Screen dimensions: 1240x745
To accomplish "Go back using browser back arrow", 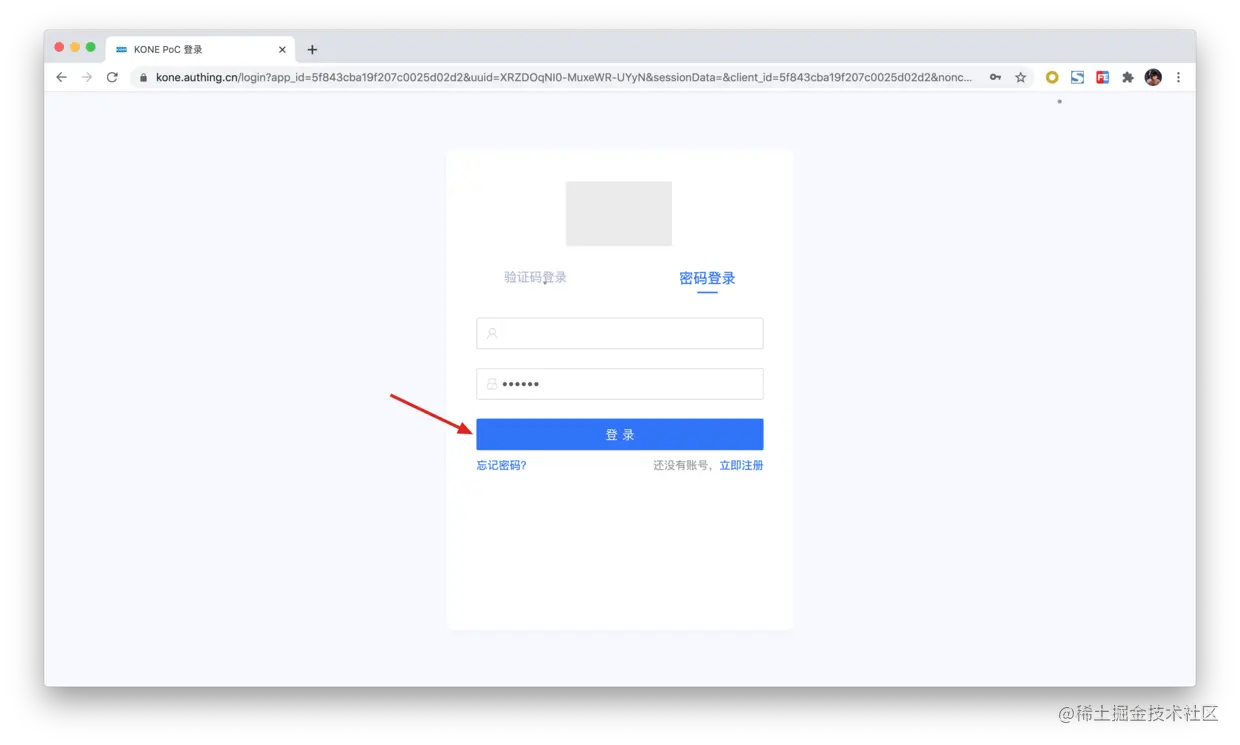I will pyautogui.click(x=62, y=77).
